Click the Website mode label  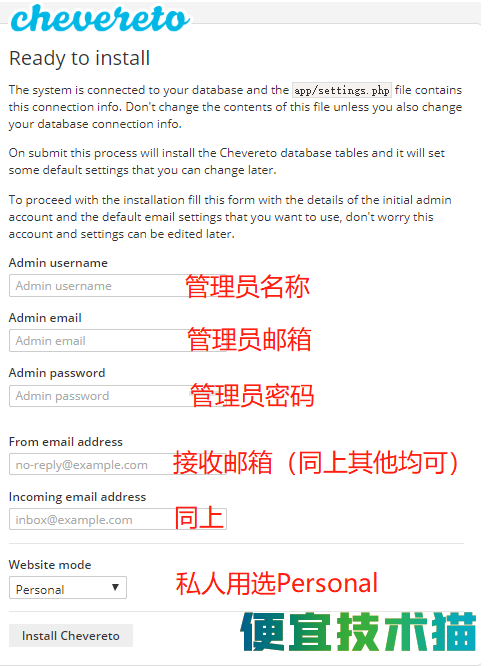click(50, 565)
